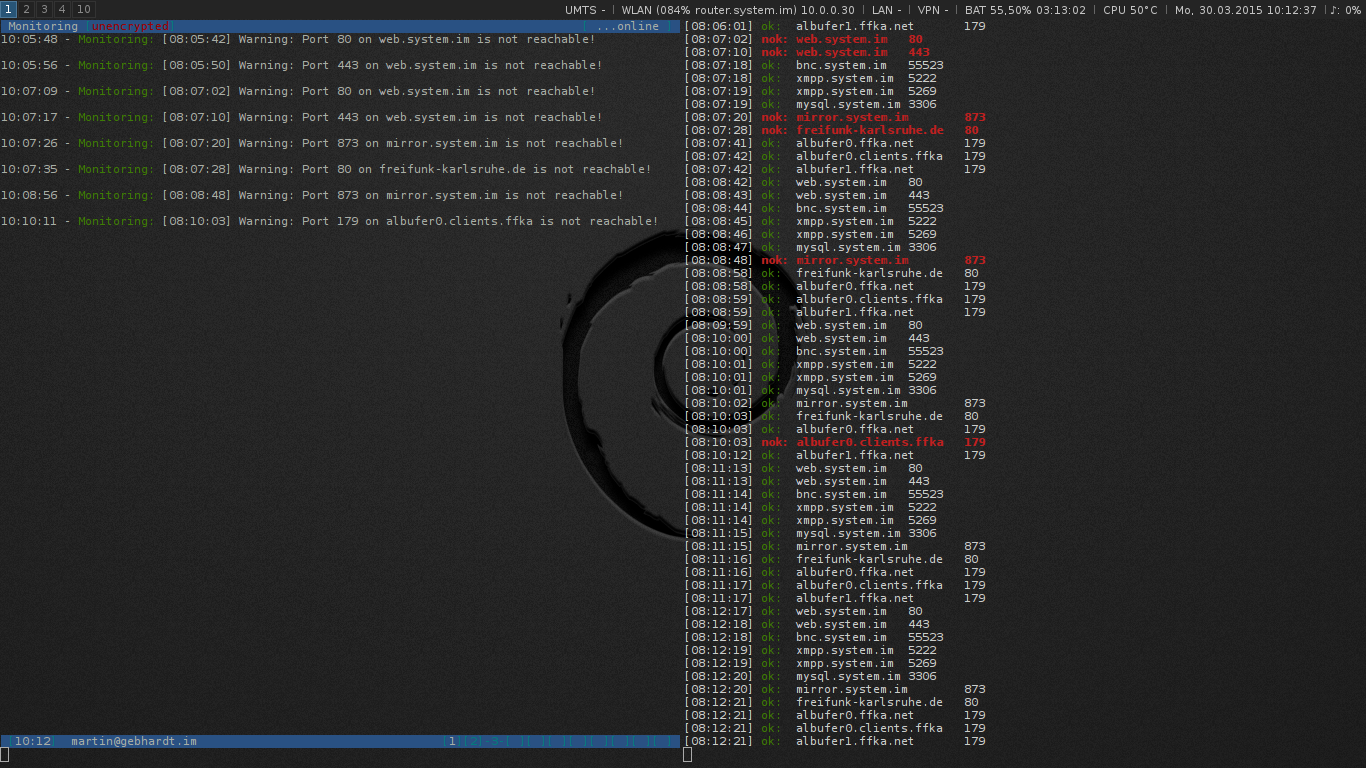This screenshot has width=1366, height=768.
Task: Click the UMTS status entry
Action: pos(585,10)
